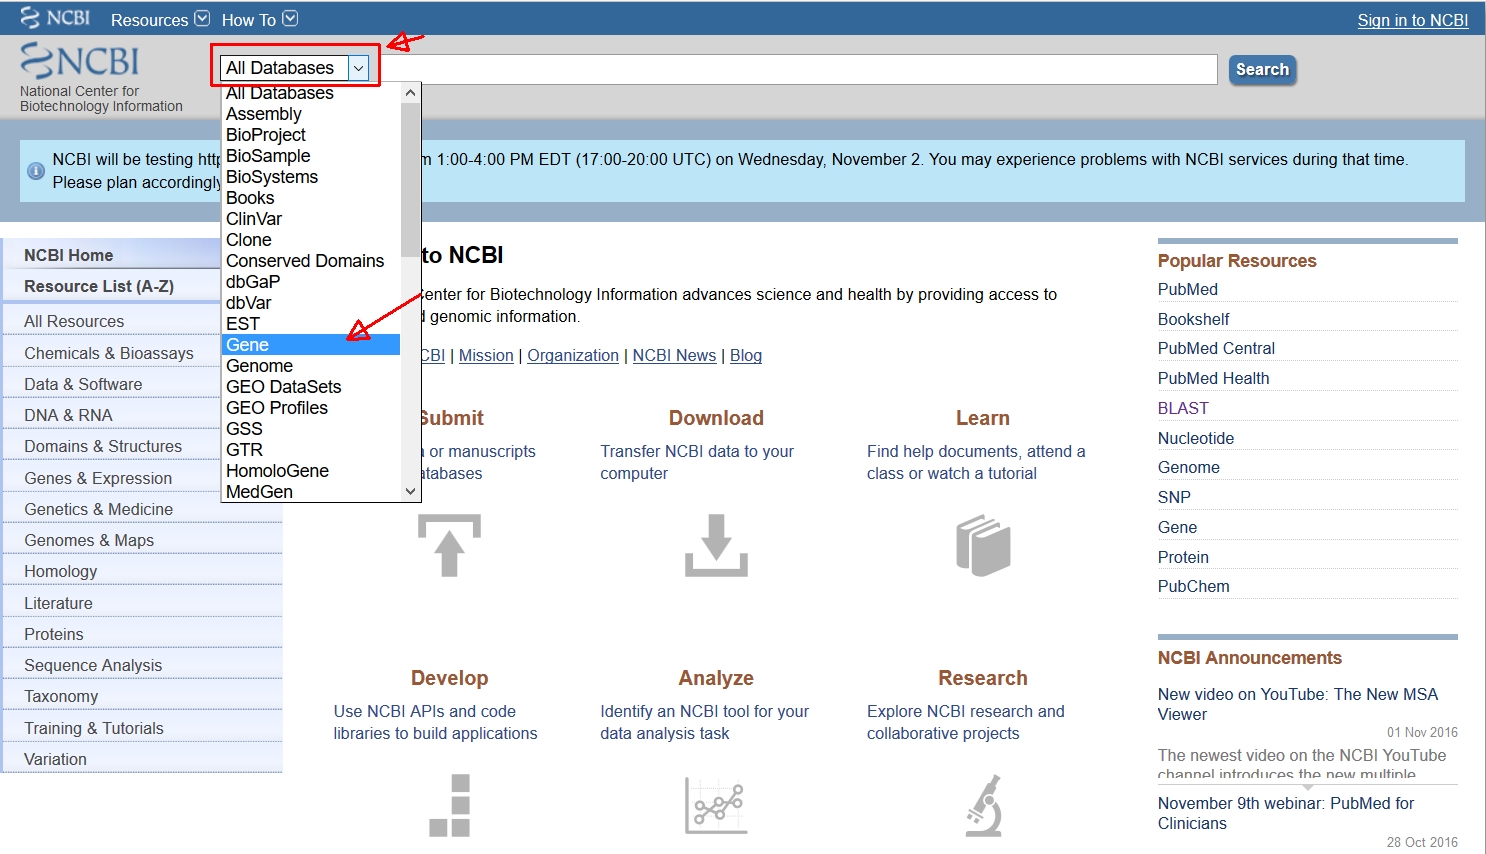Open the How To dropdown menu
Viewport: 1486px width, 854px height.
(259, 19)
